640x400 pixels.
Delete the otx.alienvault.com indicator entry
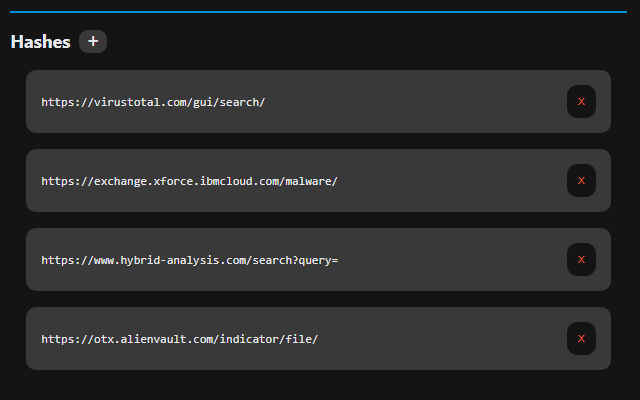pos(581,339)
